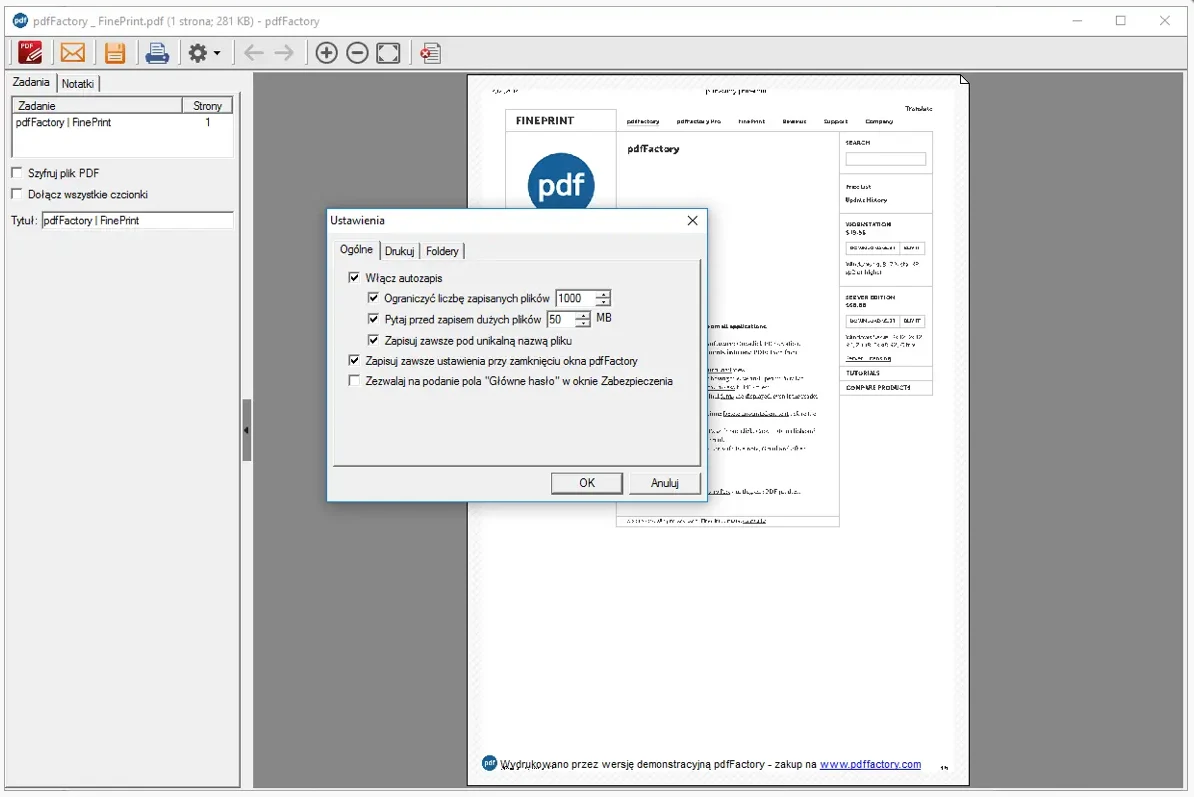Send PDF via email envelope icon
The image size is (1194, 797).
[73, 53]
